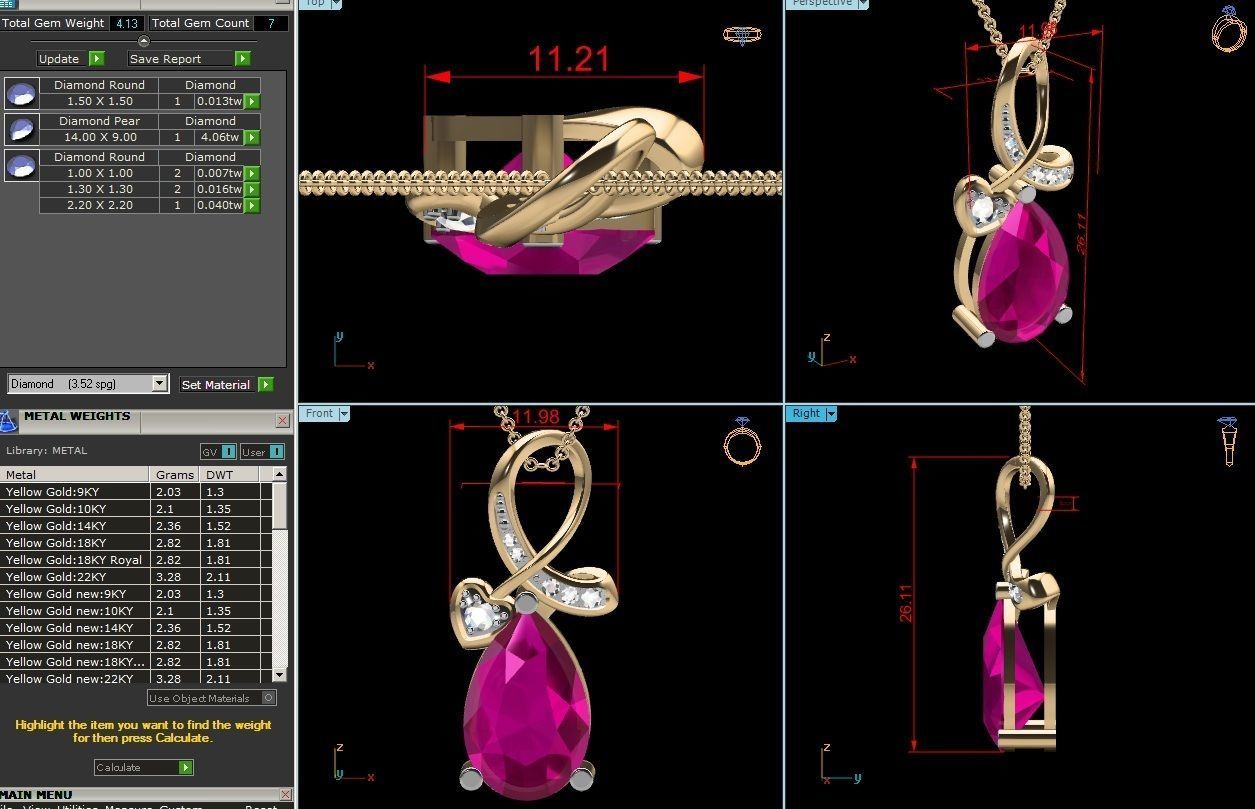Select the Yellow Gold:22KY row
Screen dimensions: 1255x809
(x=135, y=577)
